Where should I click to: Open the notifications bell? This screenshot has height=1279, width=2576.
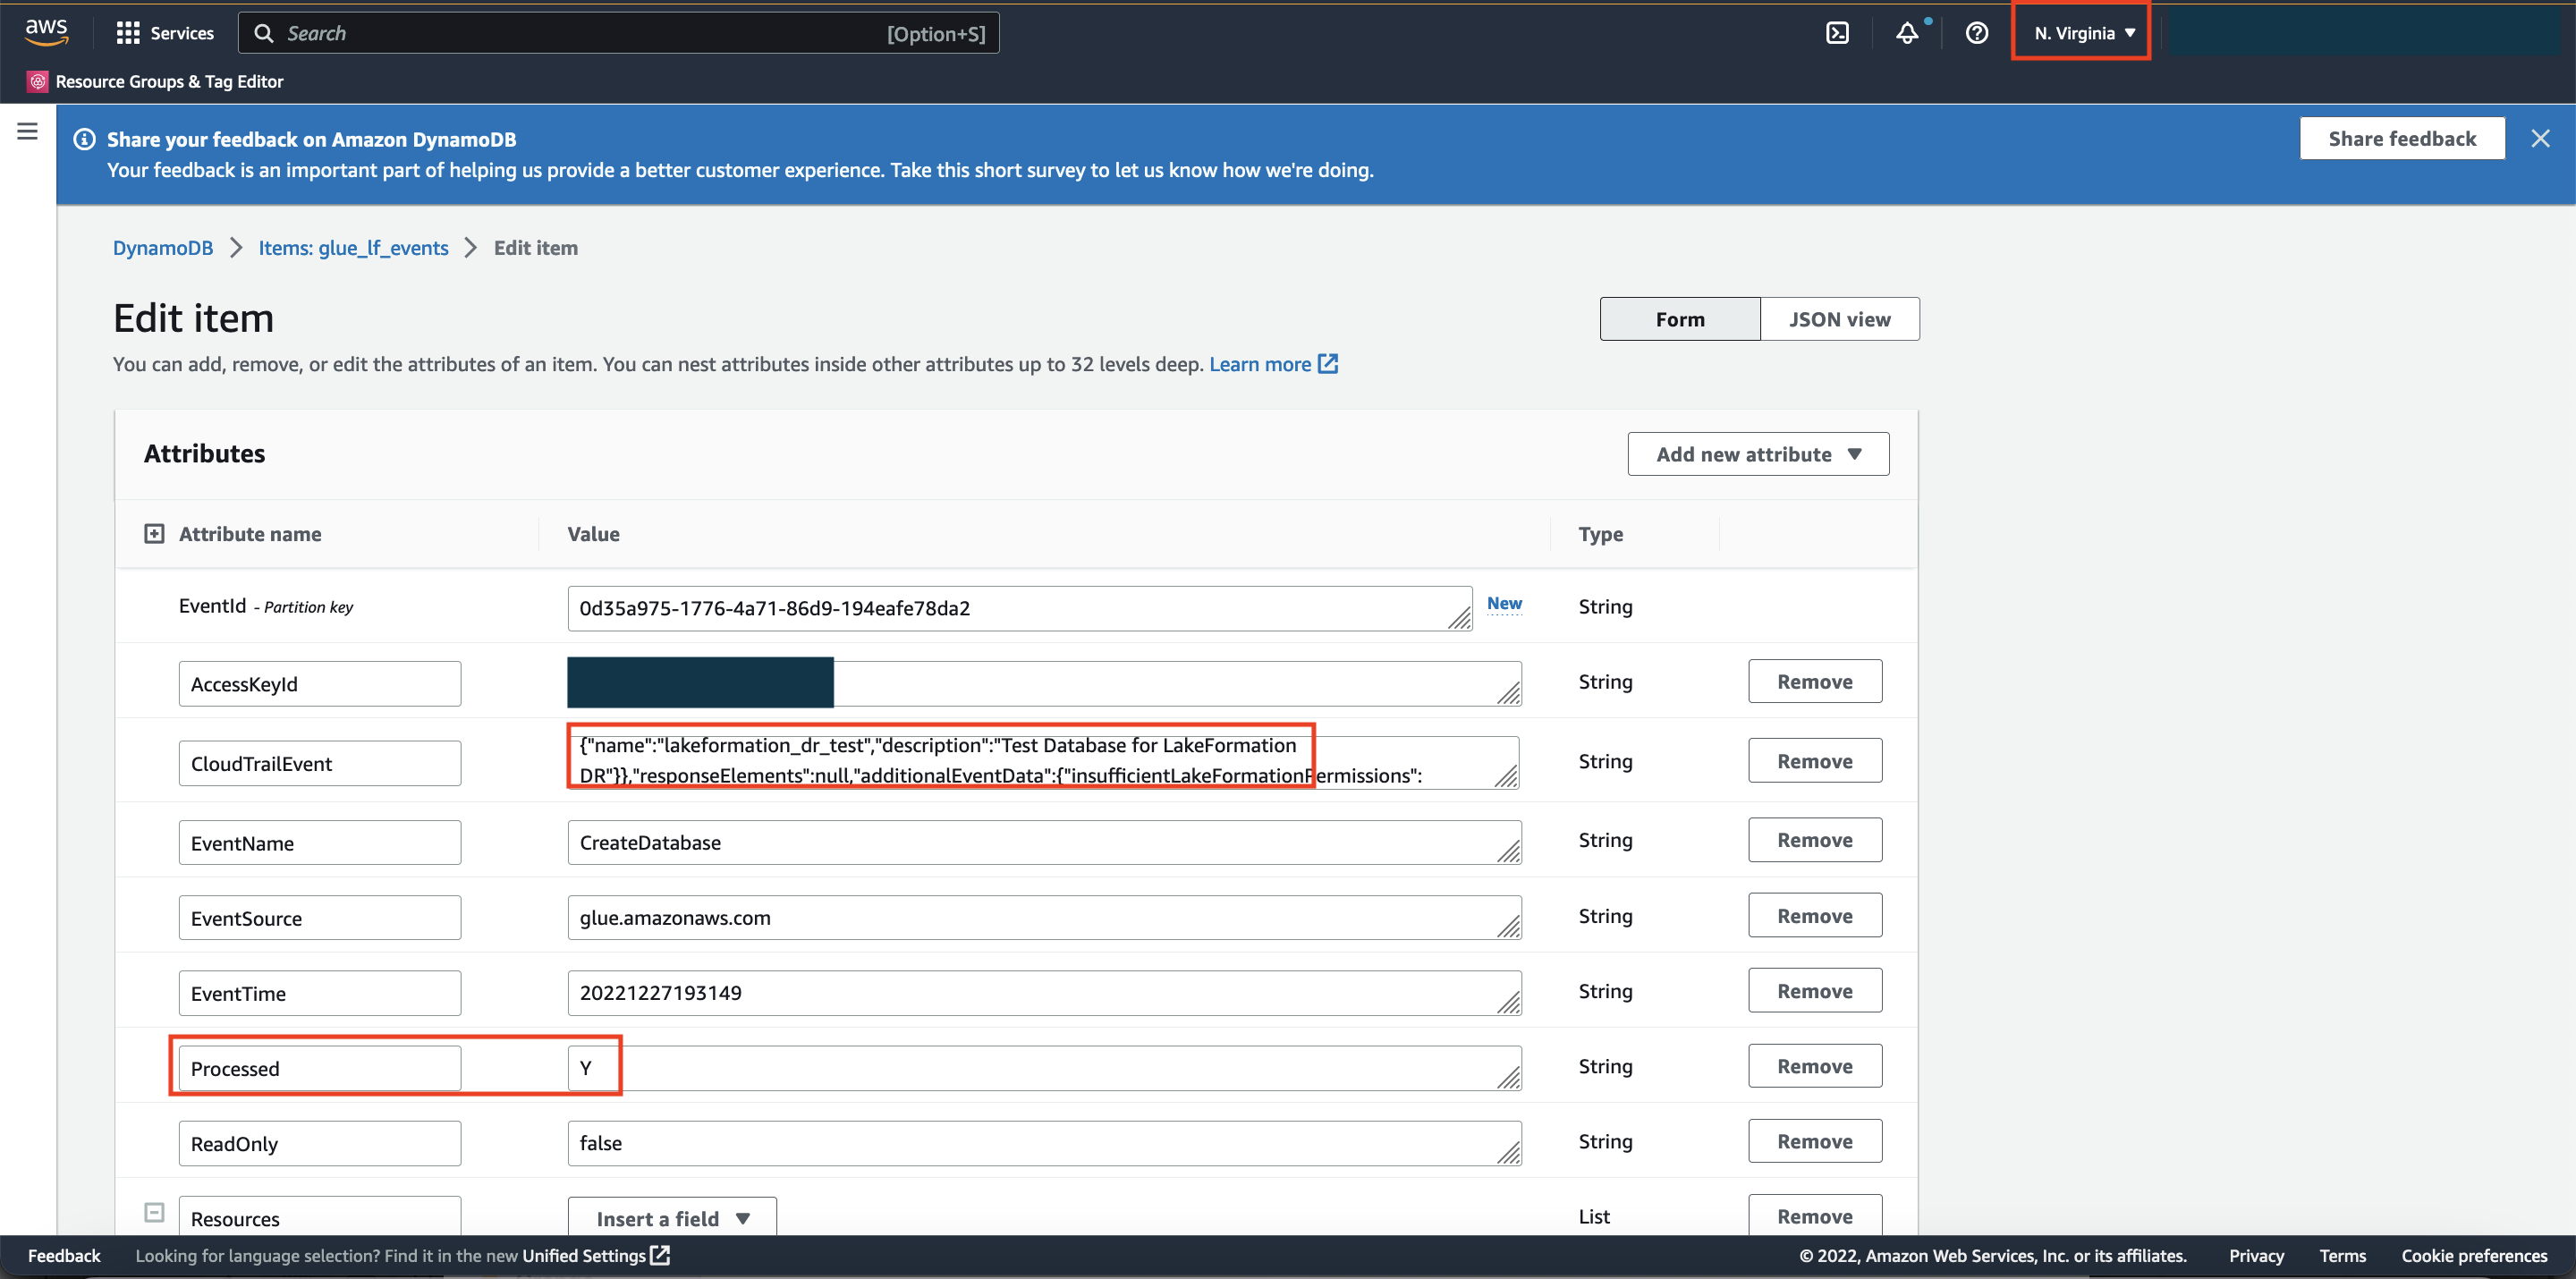1907,33
